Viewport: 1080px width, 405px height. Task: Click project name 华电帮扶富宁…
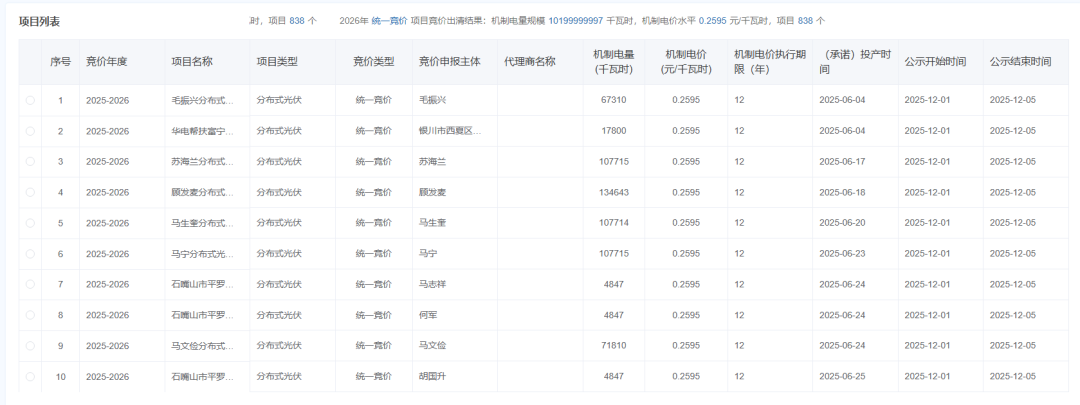coord(202,131)
